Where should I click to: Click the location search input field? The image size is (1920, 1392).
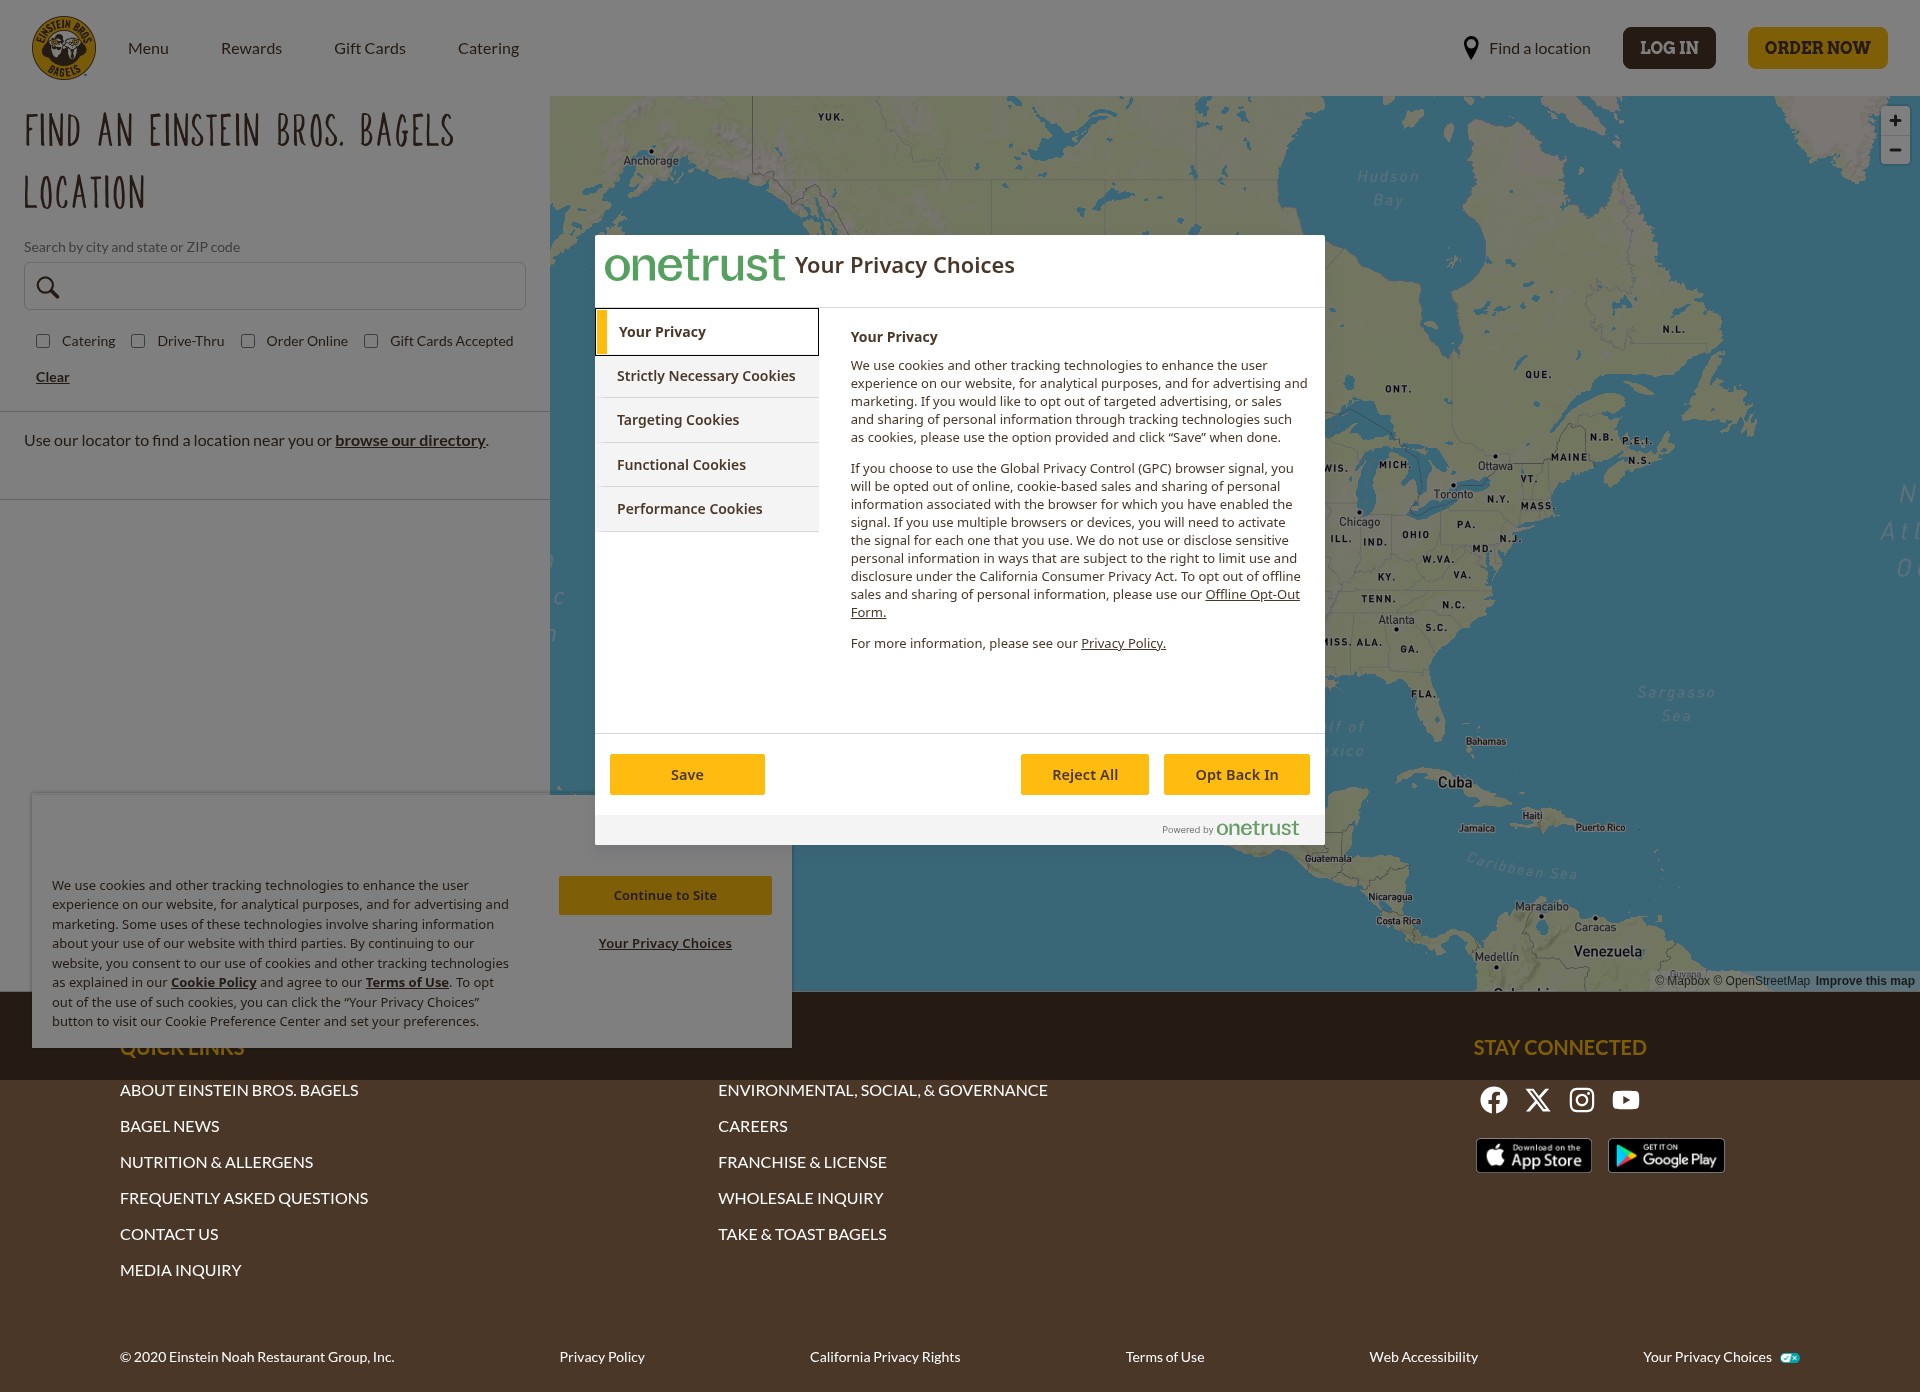click(275, 286)
